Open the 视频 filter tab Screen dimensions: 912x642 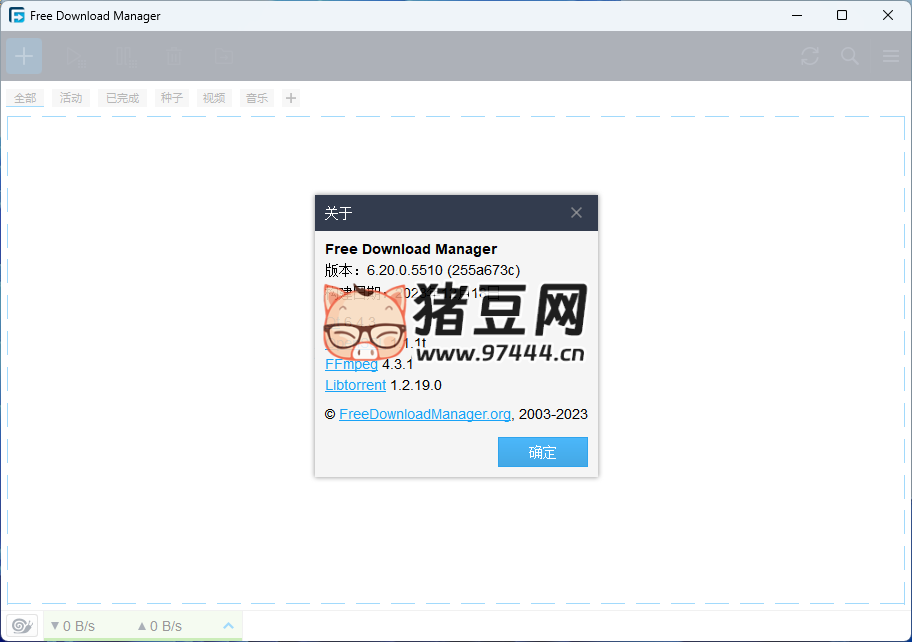tap(214, 98)
